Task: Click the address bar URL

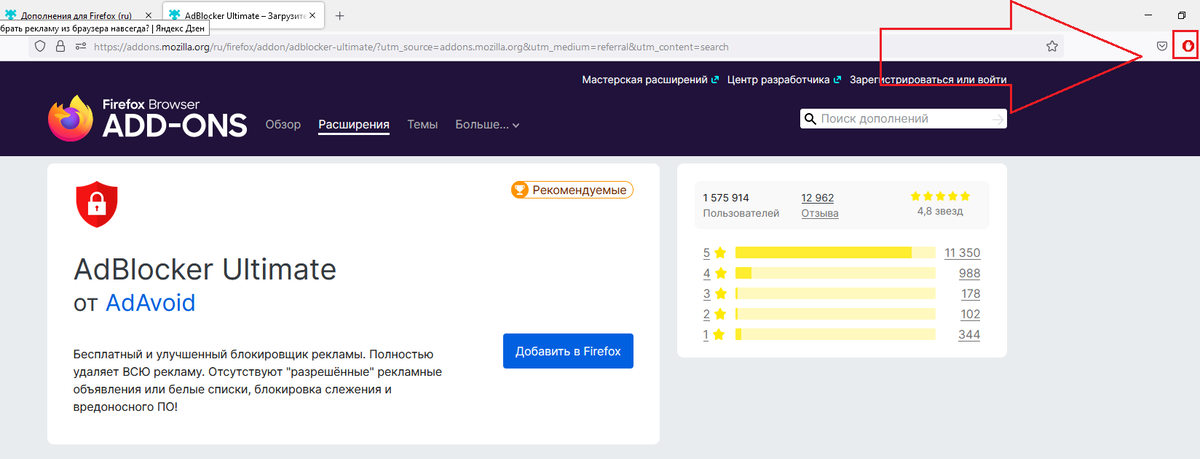Action: tap(411, 46)
